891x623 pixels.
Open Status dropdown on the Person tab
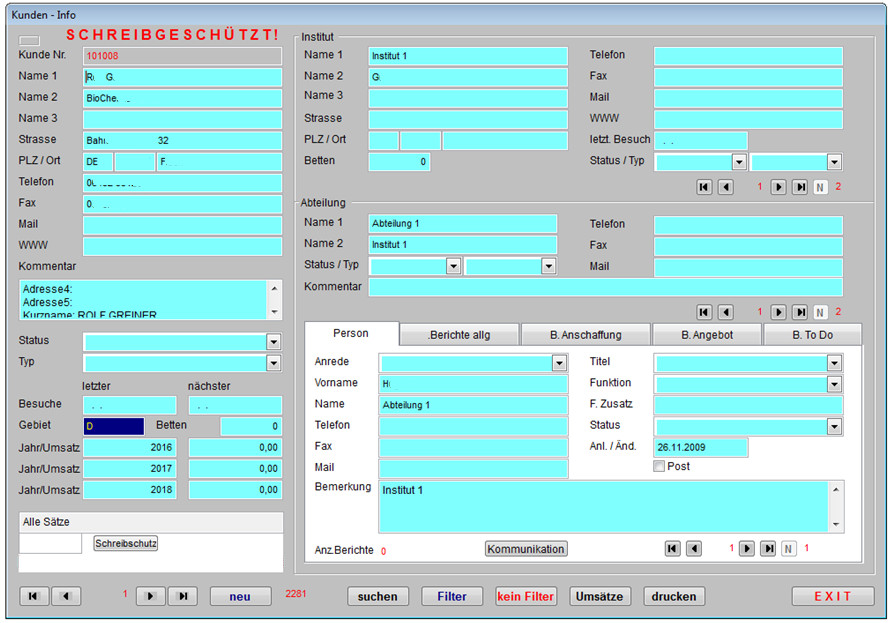(x=834, y=426)
